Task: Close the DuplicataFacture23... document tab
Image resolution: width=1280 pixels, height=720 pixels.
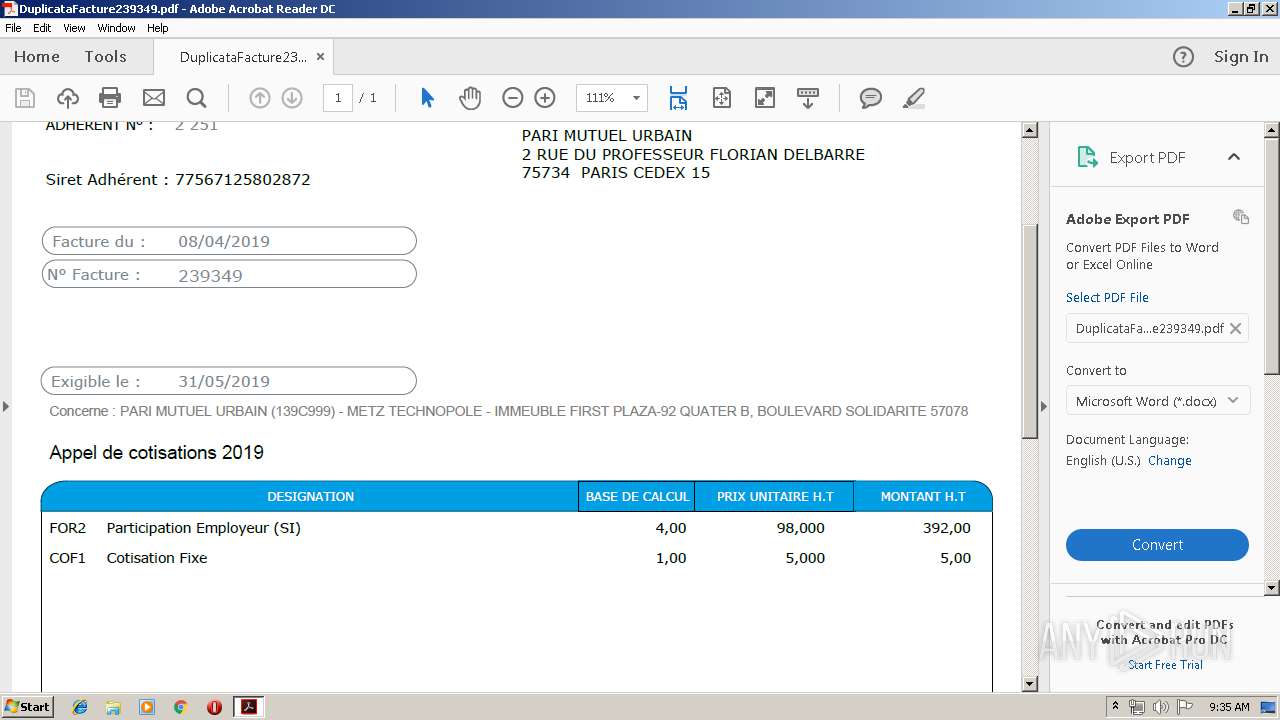Action: (320, 57)
